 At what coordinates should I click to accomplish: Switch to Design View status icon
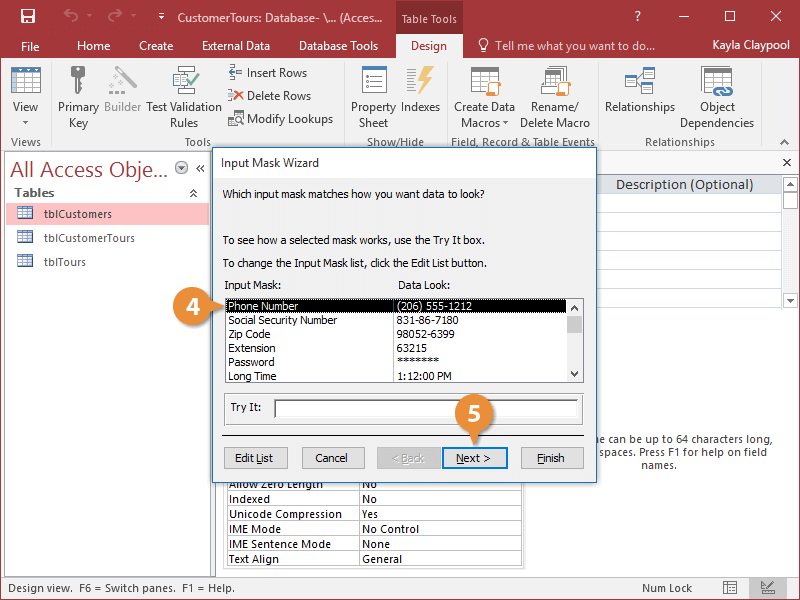click(768, 588)
